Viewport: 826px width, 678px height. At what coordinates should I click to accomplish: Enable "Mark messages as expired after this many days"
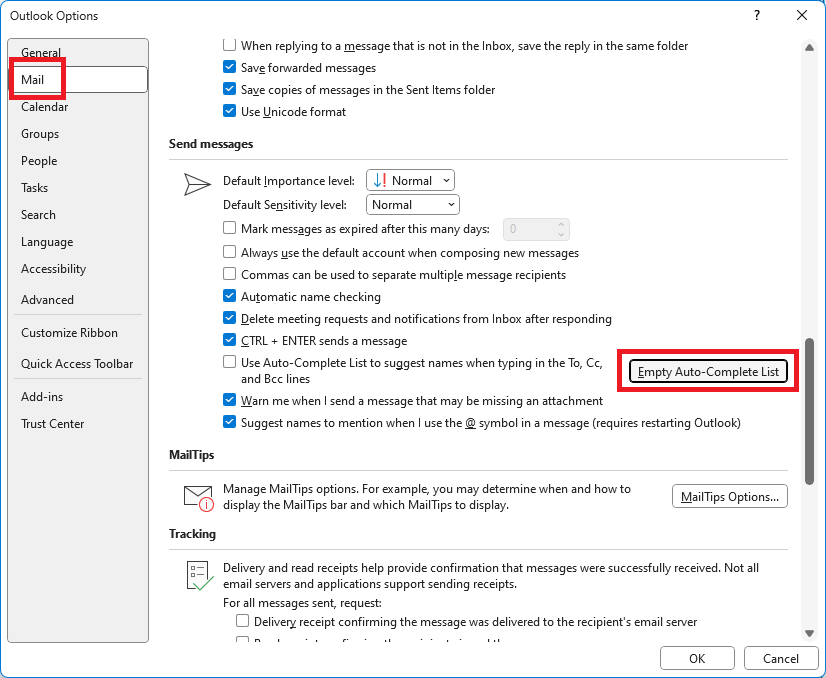(229, 229)
